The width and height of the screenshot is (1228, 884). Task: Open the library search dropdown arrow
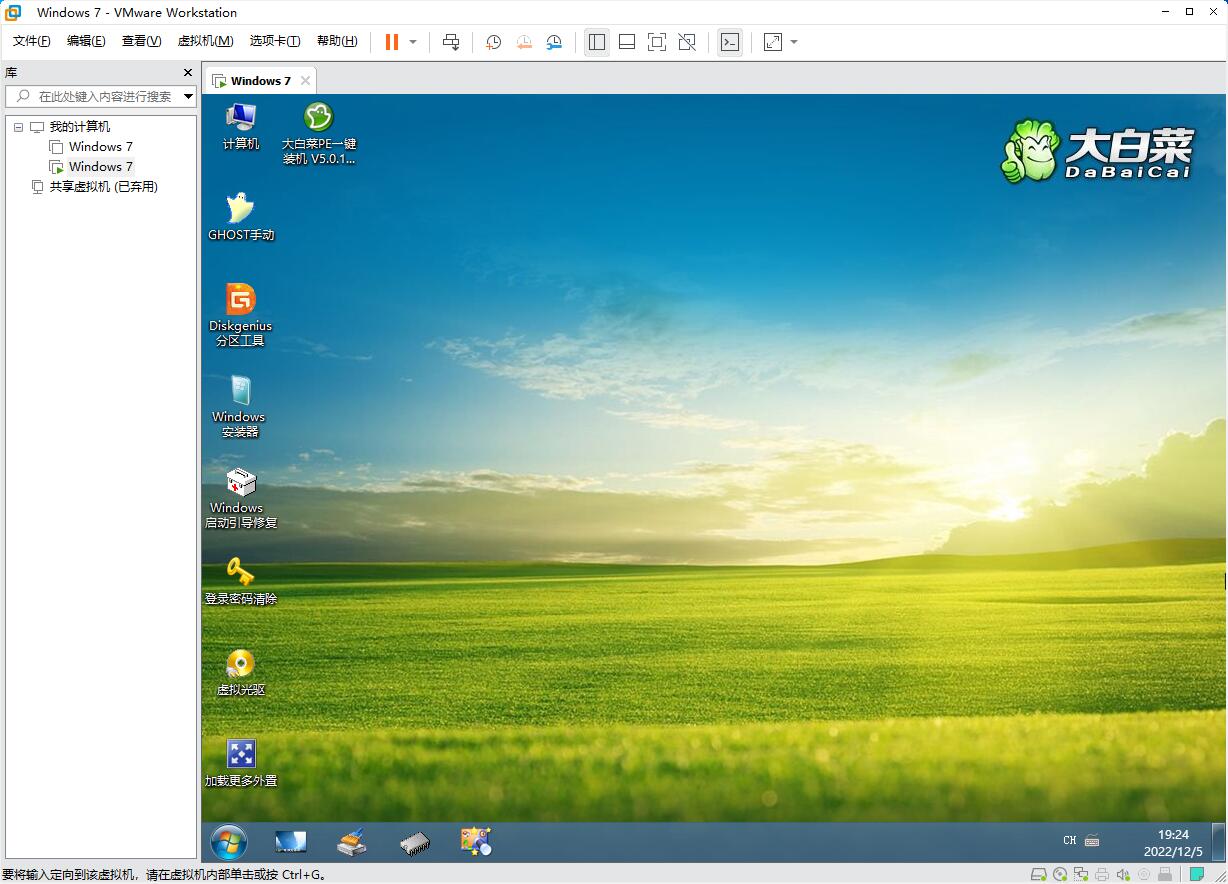[189, 96]
